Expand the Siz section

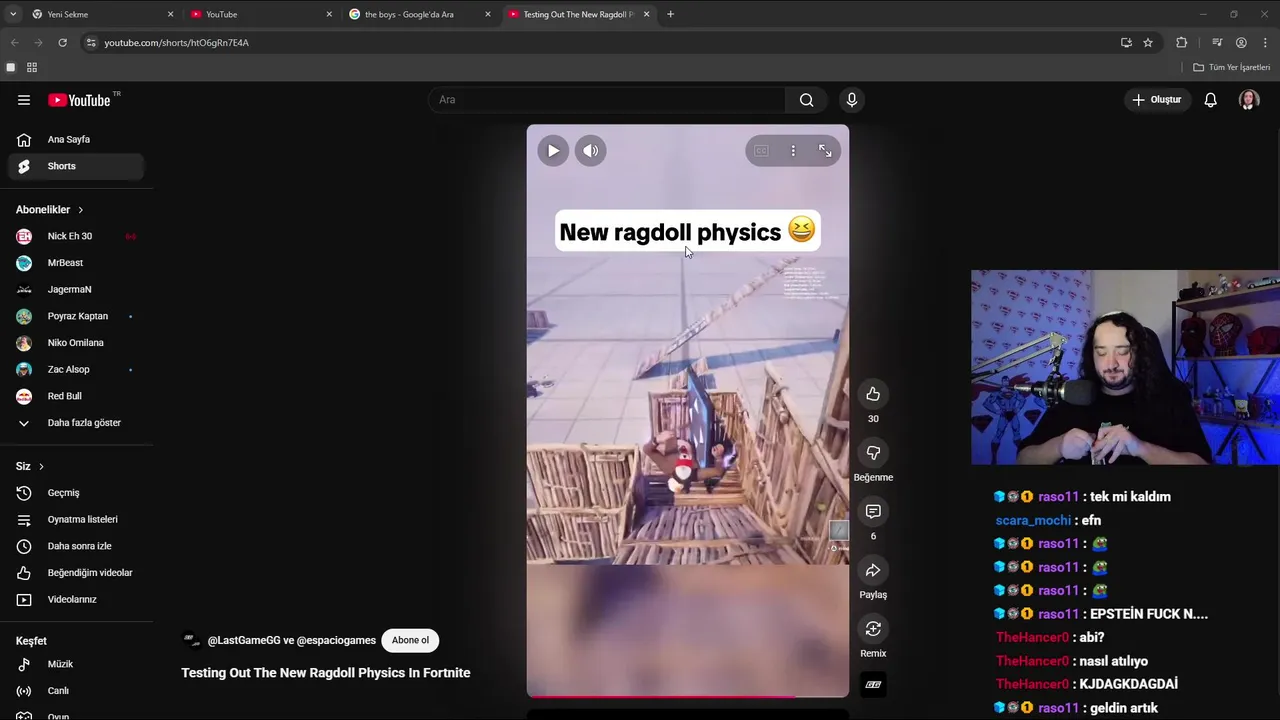click(x=30, y=466)
